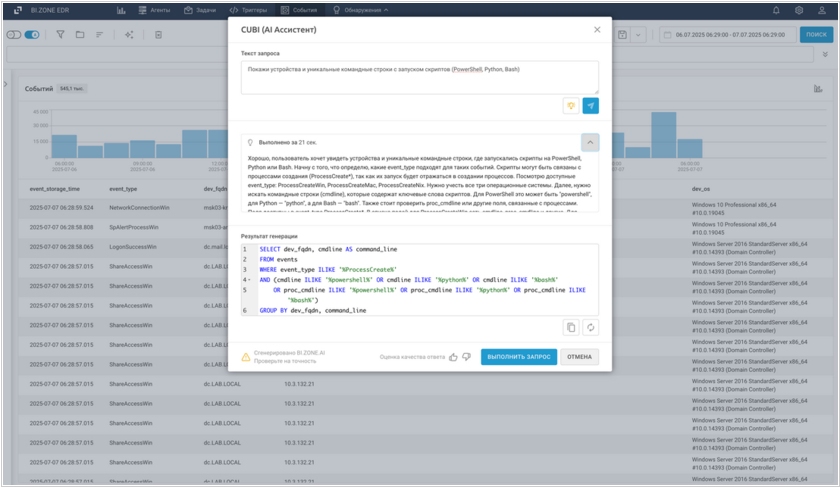Screen dimensions: 840x487
Task: Click the save query disk icon
Action: 622,35
